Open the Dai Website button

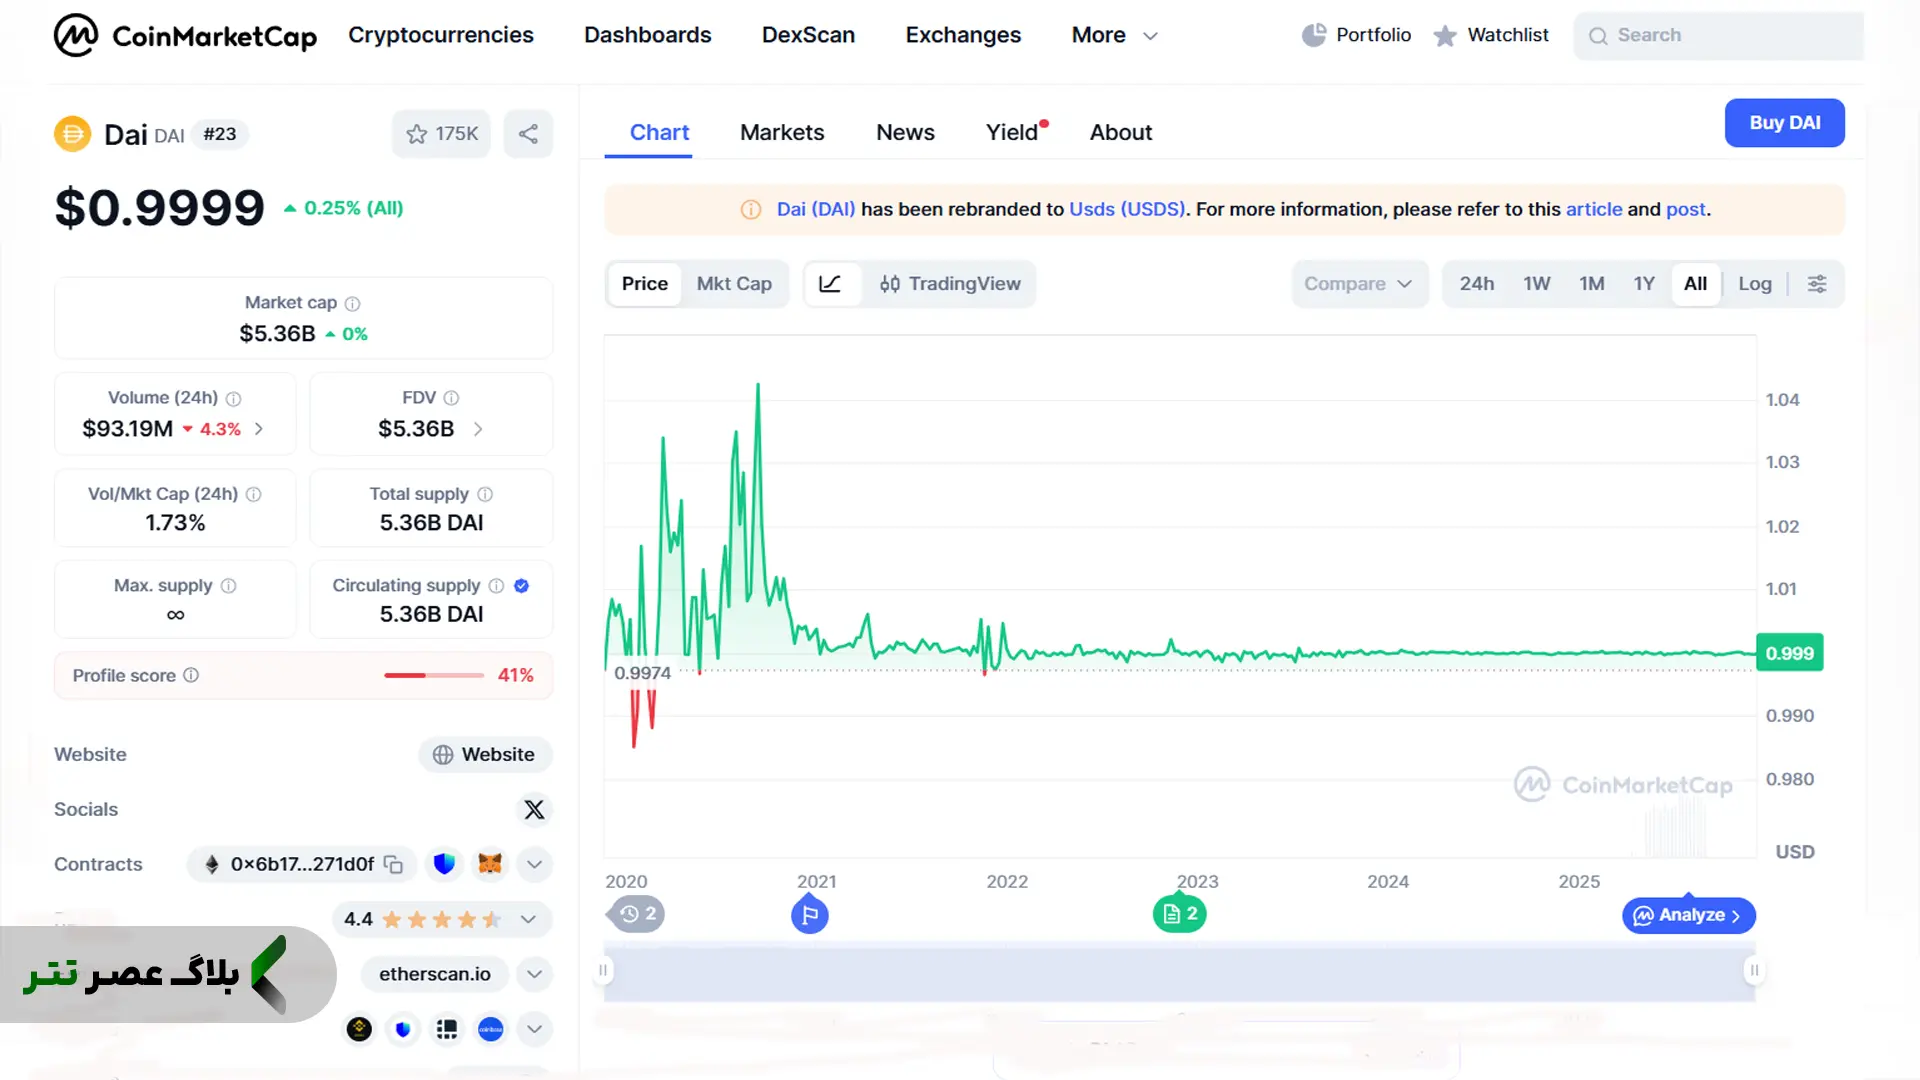tap(485, 754)
